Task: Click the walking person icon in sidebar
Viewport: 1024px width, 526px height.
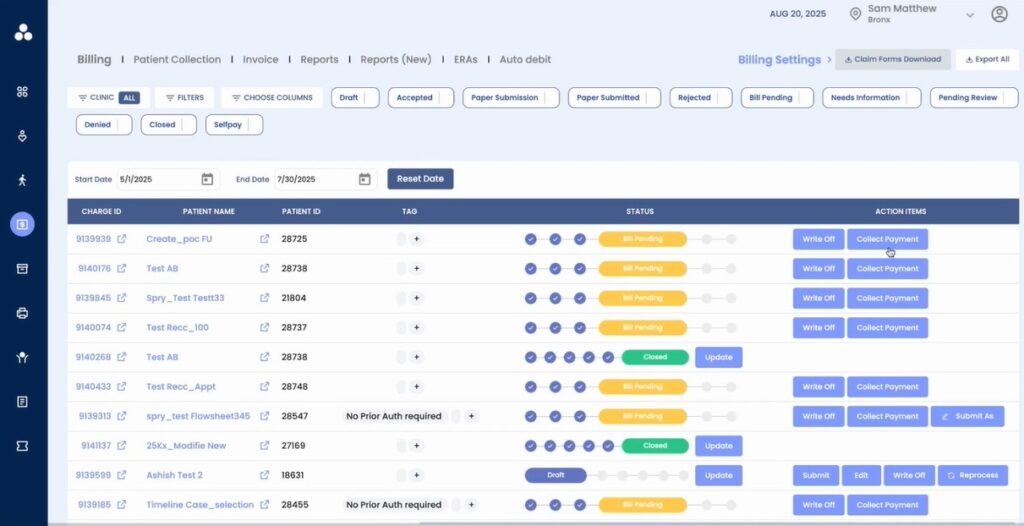Action: click(22, 180)
